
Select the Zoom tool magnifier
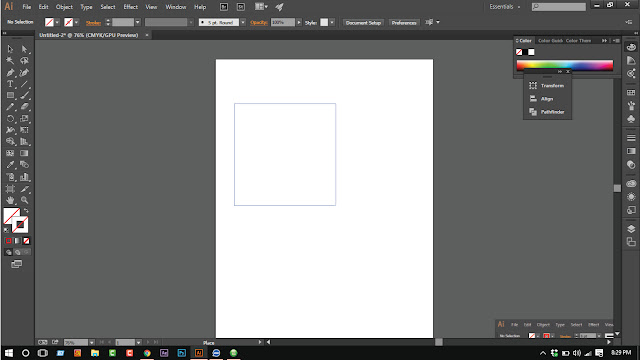pyautogui.click(x=24, y=200)
